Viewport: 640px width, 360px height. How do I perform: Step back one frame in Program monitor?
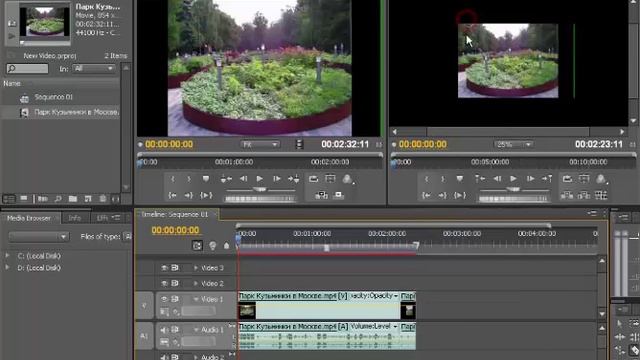(497, 179)
